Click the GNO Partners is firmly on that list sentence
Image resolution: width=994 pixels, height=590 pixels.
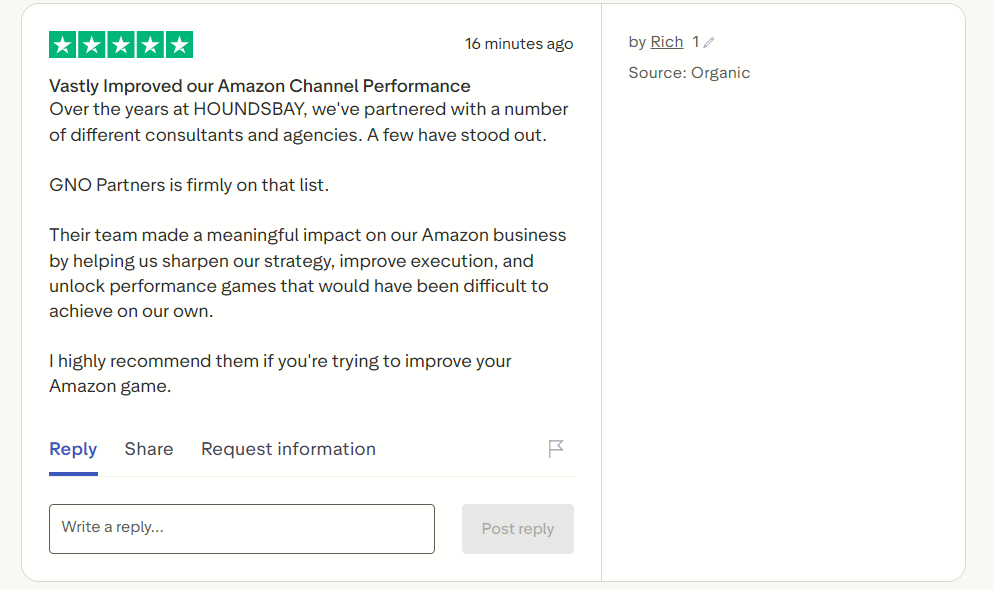(x=189, y=185)
